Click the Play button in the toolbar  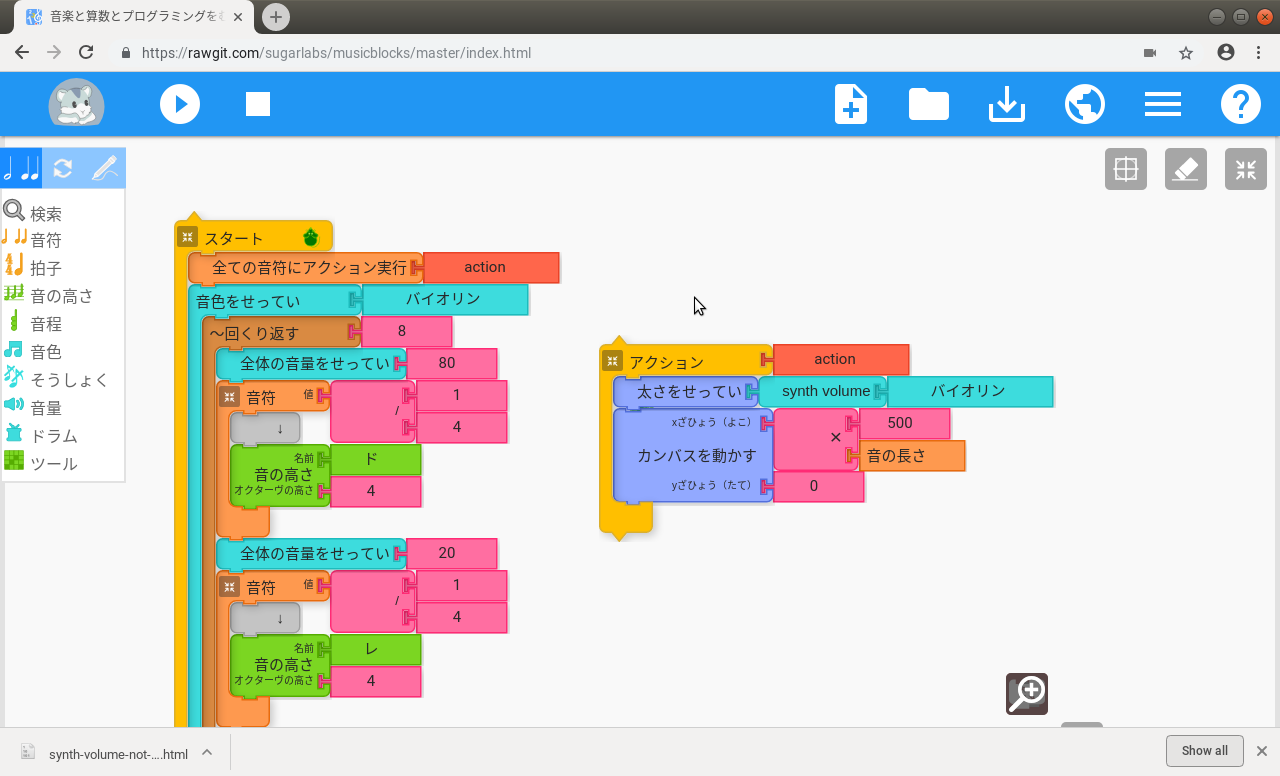coord(180,104)
